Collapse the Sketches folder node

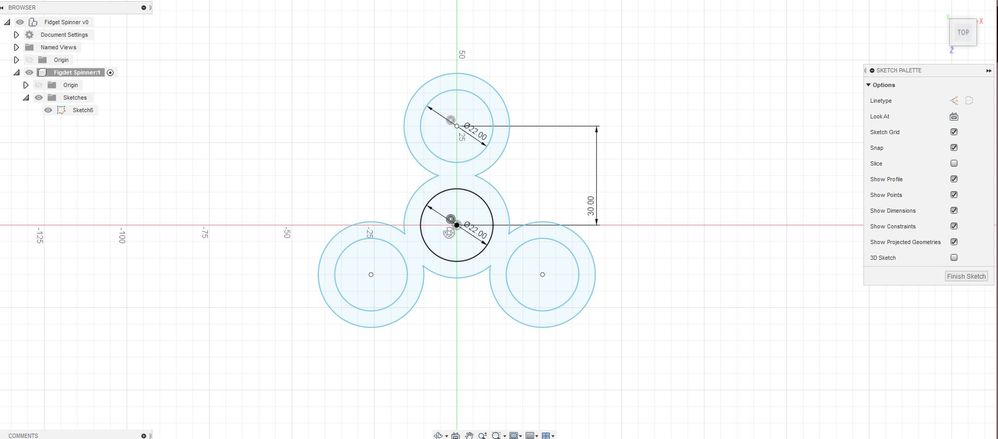[x=26, y=97]
